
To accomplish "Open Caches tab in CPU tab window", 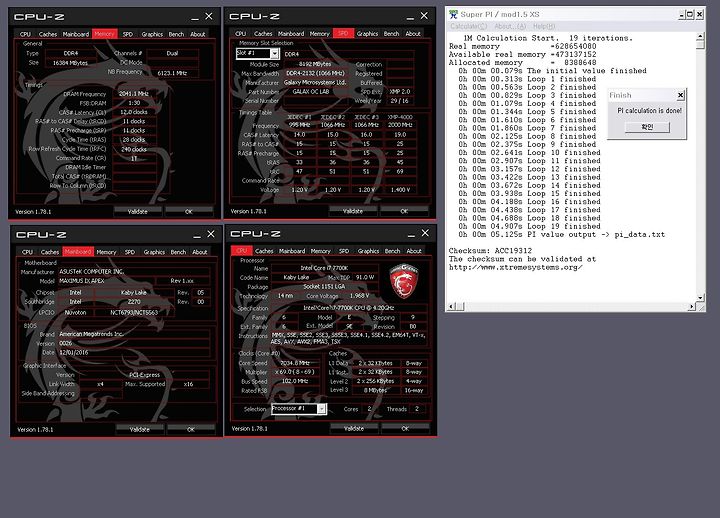I will (x=264, y=251).
